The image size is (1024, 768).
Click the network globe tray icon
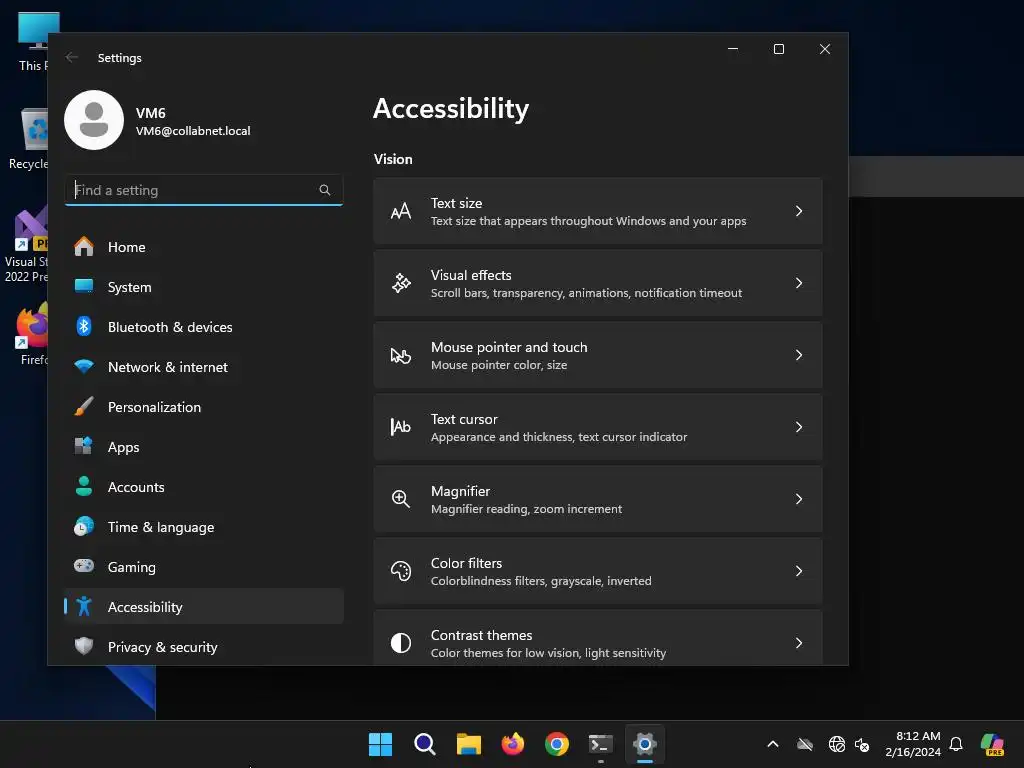[837, 744]
